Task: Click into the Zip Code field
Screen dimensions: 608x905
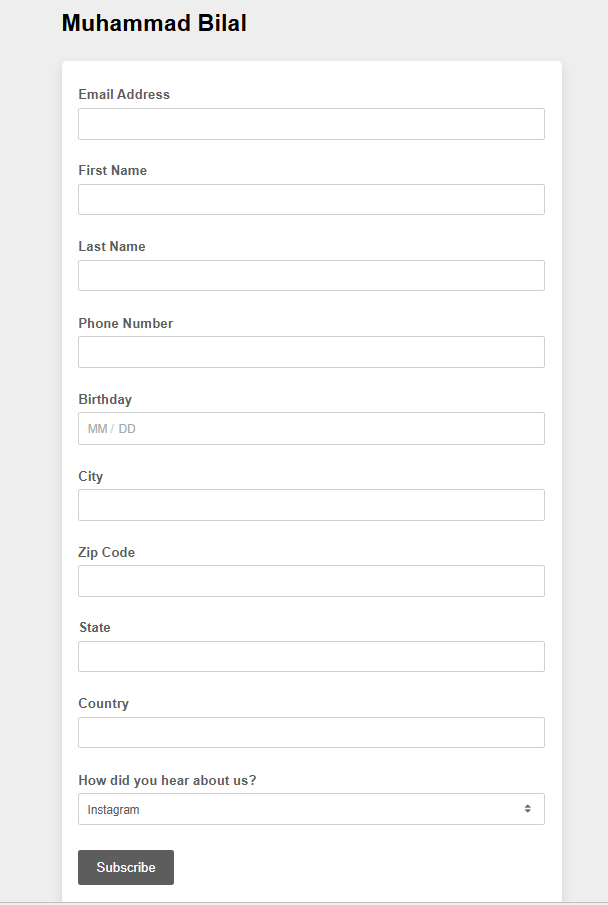Action: click(311, 581)
